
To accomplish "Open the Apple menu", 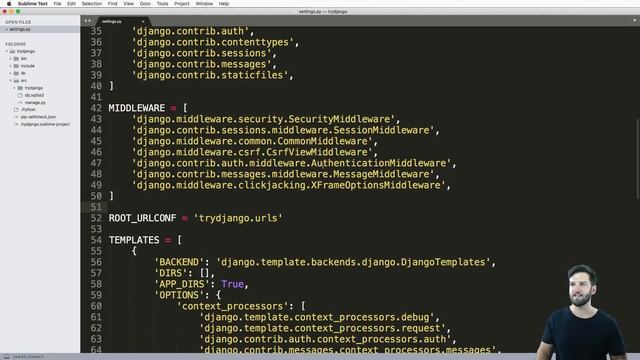I will [x=9, y=4].
